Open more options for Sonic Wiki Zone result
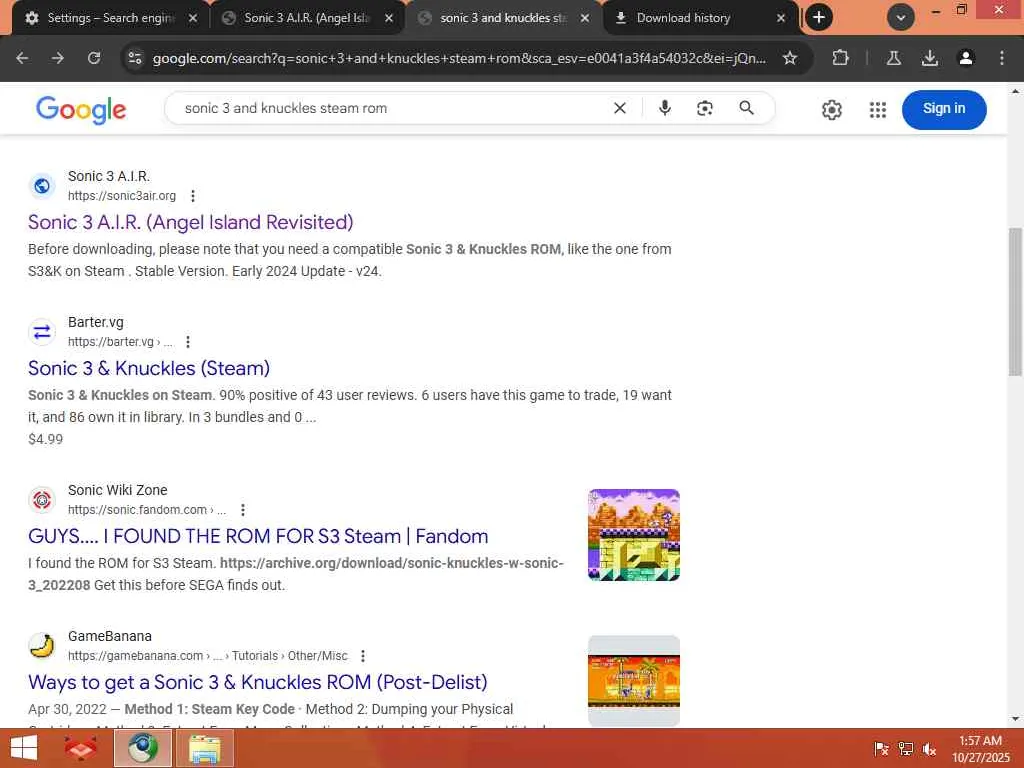Image resolution: width=1024 pixels, height=768 pixels. coord(242,510)
